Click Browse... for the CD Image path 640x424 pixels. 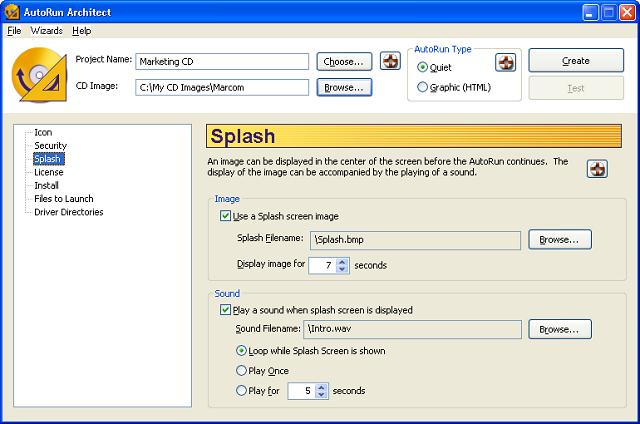(x=344, y=87)
